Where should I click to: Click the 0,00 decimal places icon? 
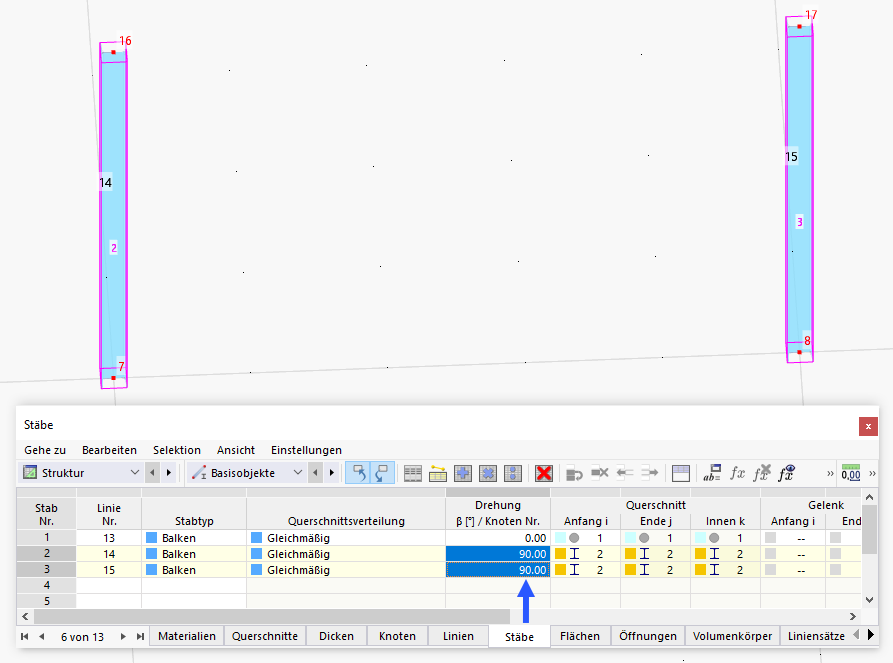click(851, 473)
